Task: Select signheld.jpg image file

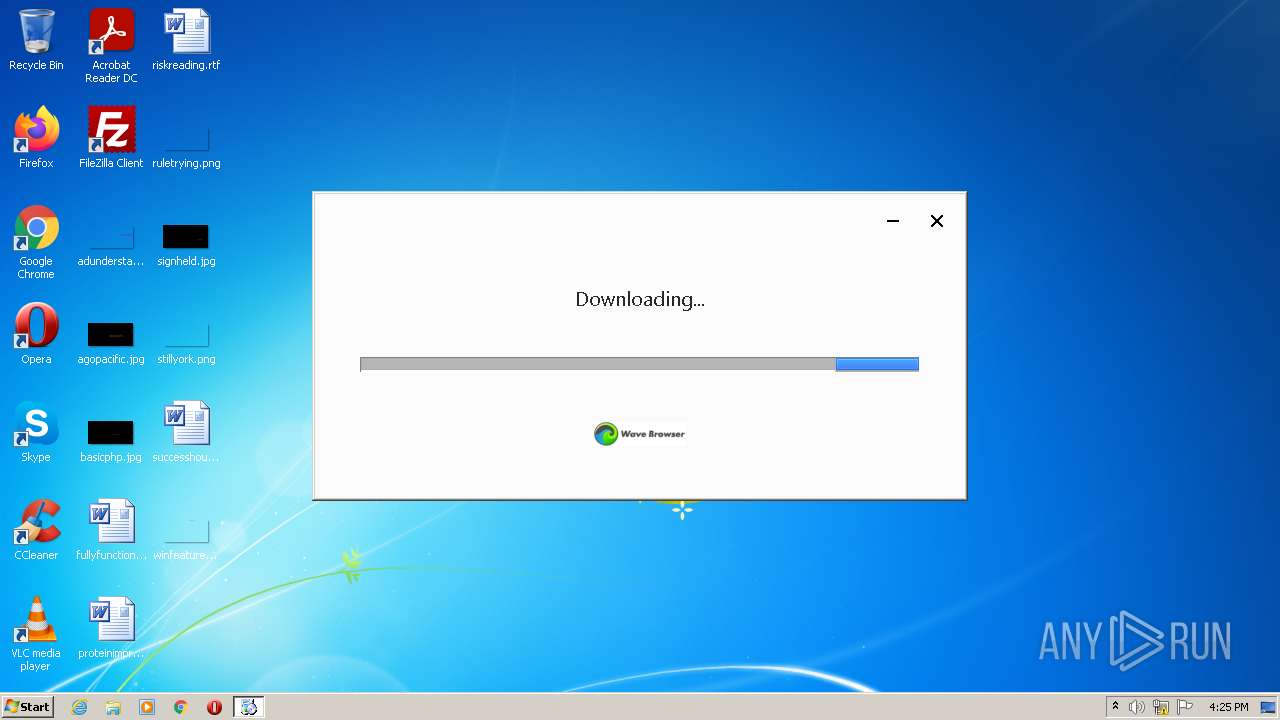Action: [186, 245]
